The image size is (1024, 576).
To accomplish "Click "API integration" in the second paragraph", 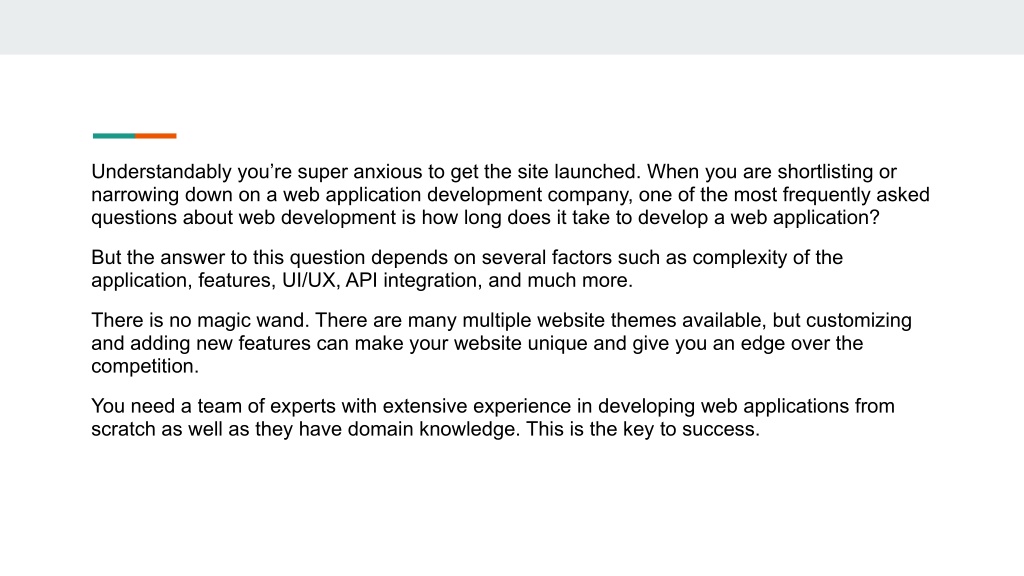I will coord(411,280).
